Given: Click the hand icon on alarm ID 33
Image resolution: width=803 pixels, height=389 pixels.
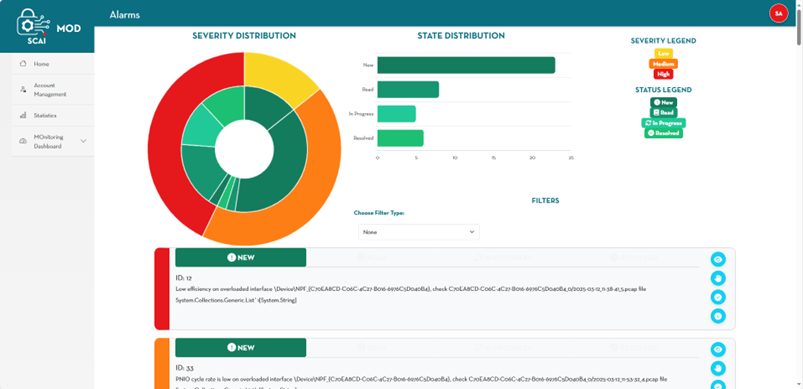Looking at the screenshot, I should pos(718,368).
